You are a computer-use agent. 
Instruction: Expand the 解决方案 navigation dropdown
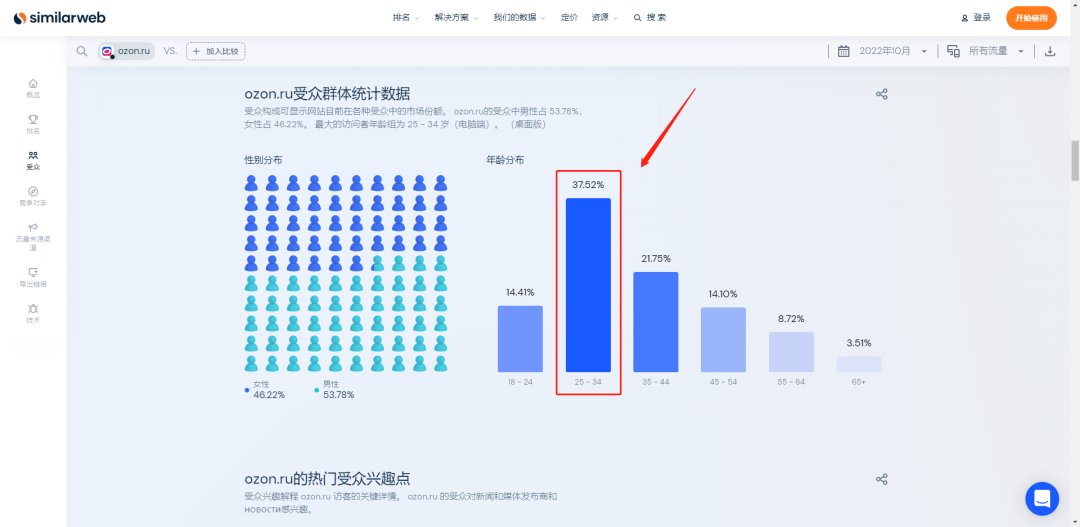tap(456, 18)
